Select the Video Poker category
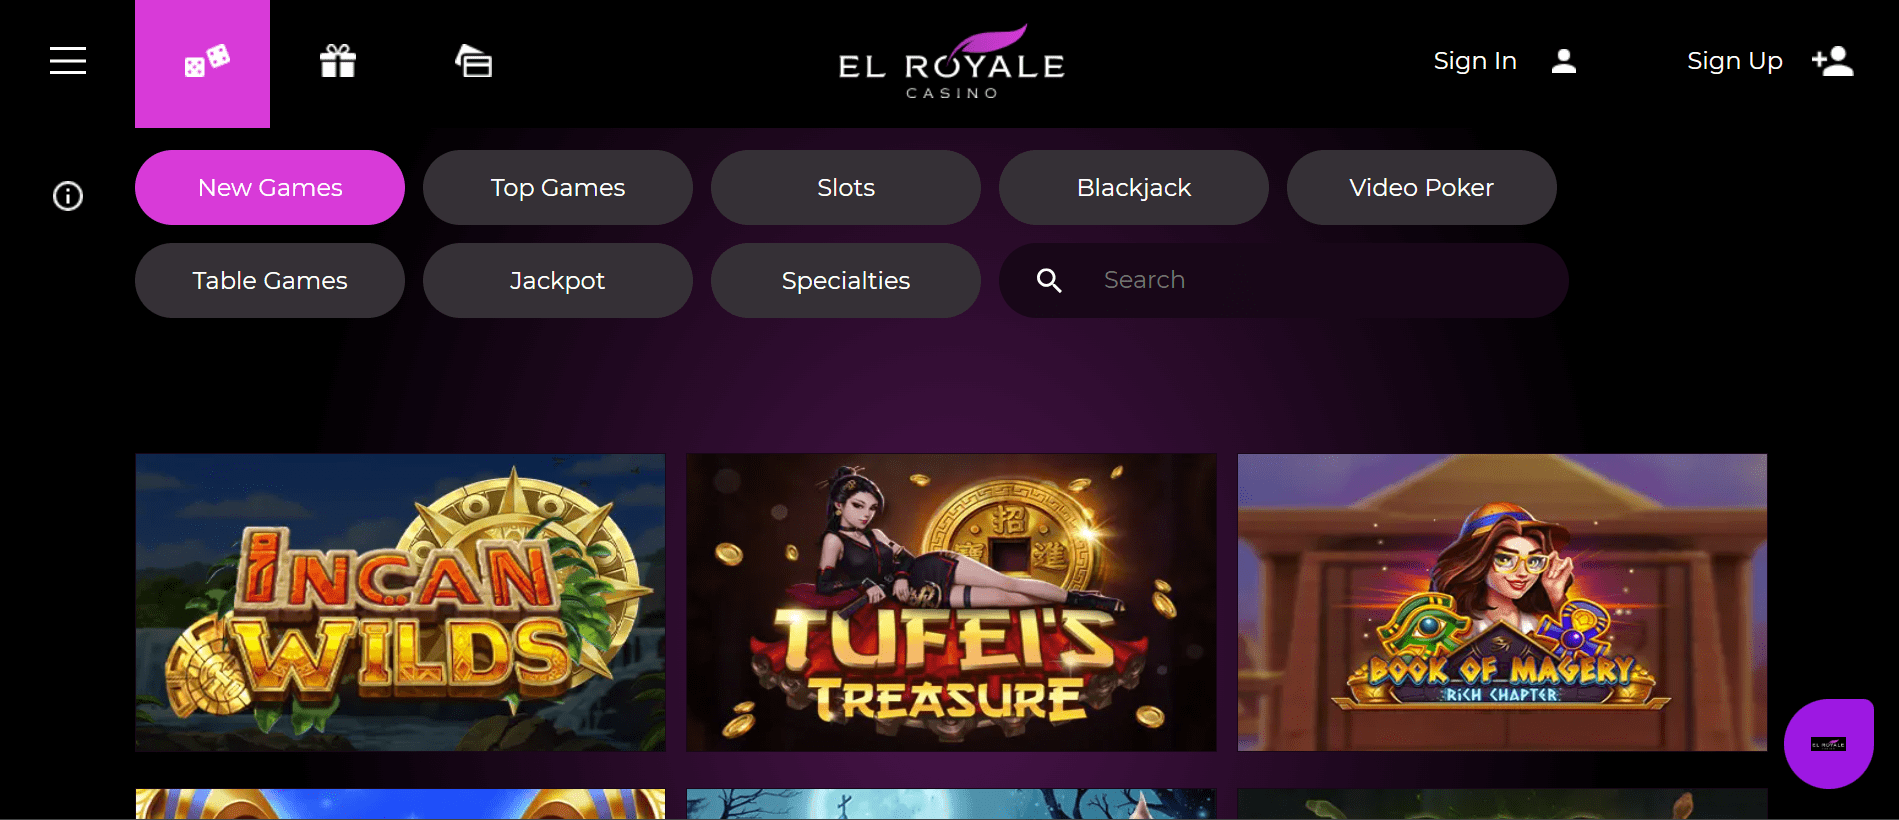This screenshot has height=820, width=1899. tap(1422, 187)
